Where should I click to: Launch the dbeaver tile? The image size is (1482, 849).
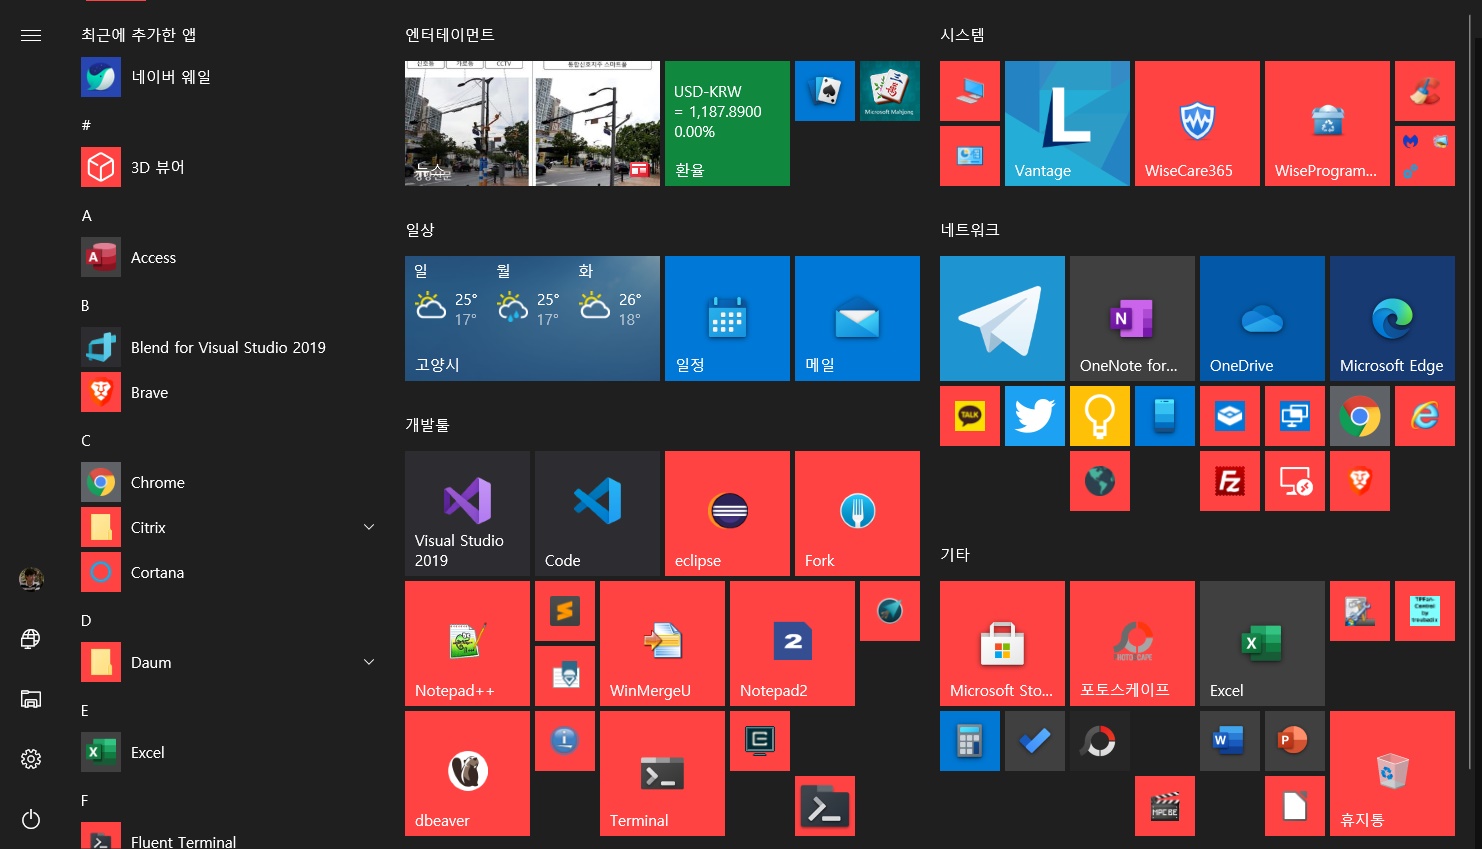pyautogui.click(x=467, y=773)
